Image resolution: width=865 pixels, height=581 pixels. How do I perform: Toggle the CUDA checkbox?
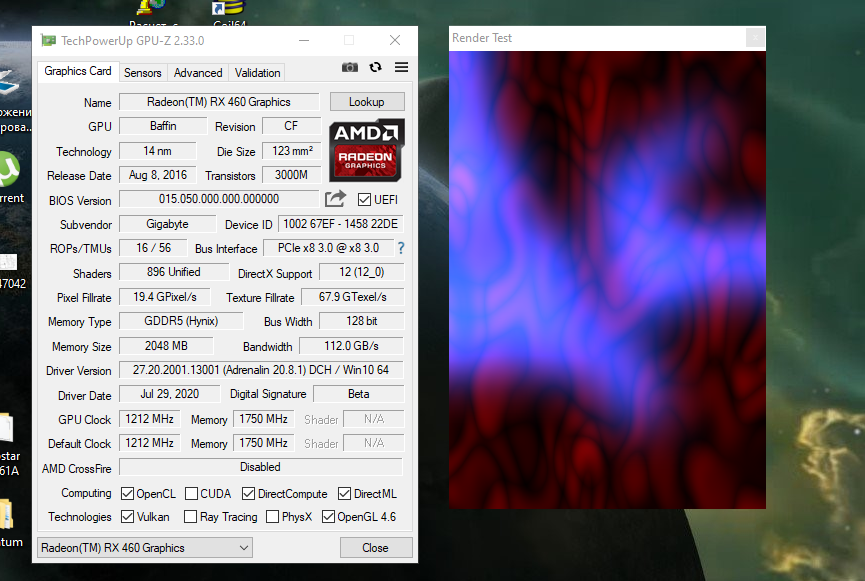tap(191, 493)
